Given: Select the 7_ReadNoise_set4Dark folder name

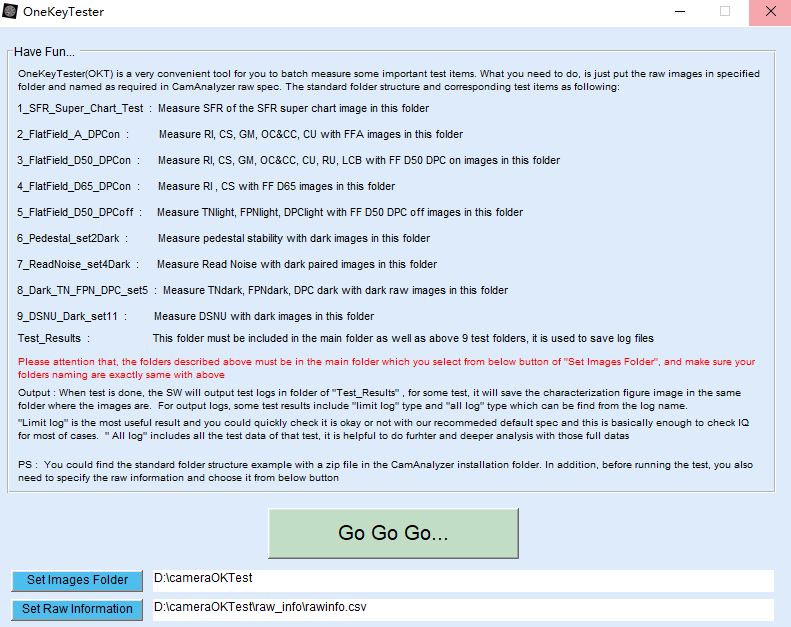Looking at the screenshot, I should tap(74, 264).
